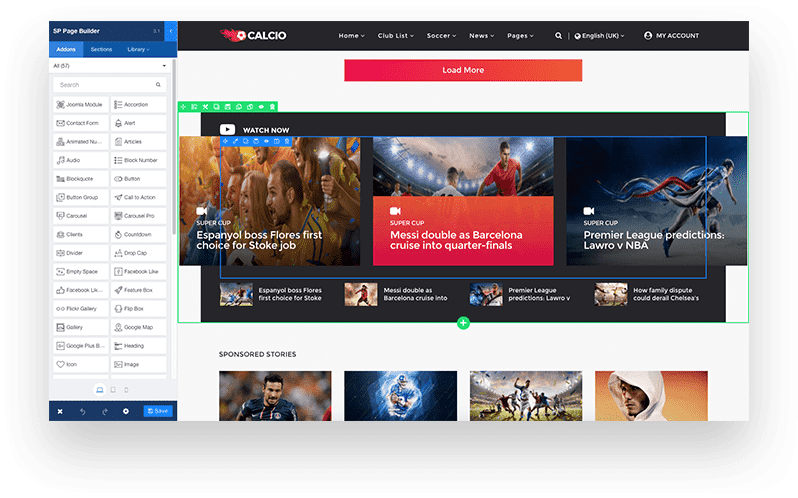Select the Blockquote addon

81,179
